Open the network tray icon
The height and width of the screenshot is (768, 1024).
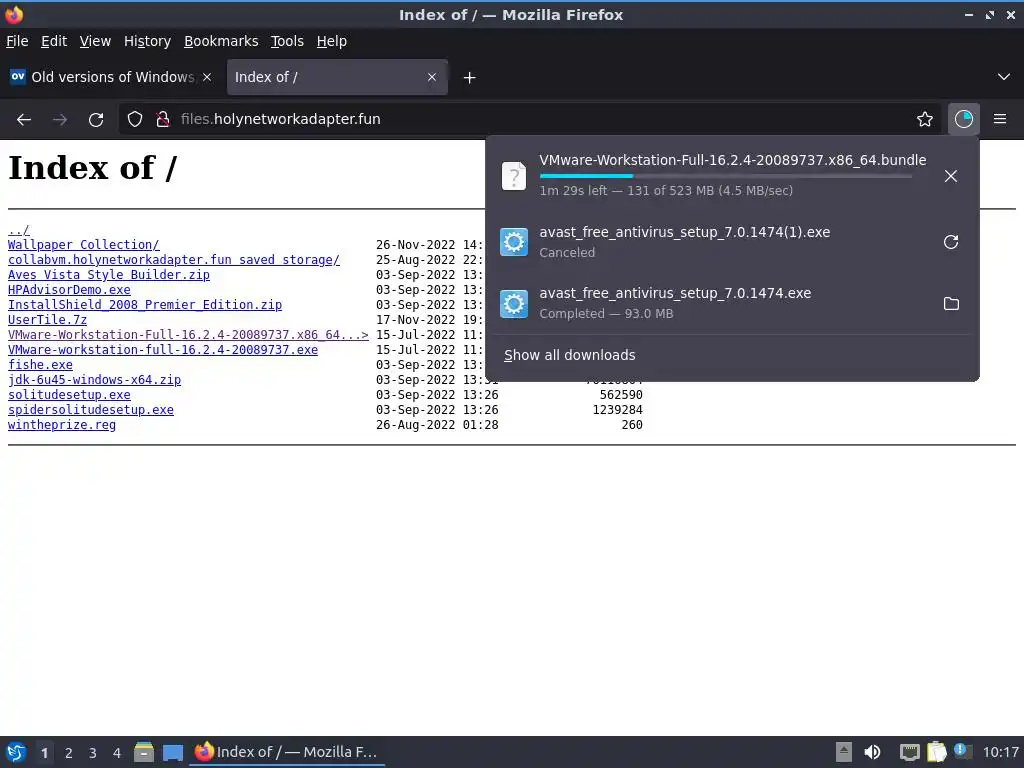pos(909,752)
